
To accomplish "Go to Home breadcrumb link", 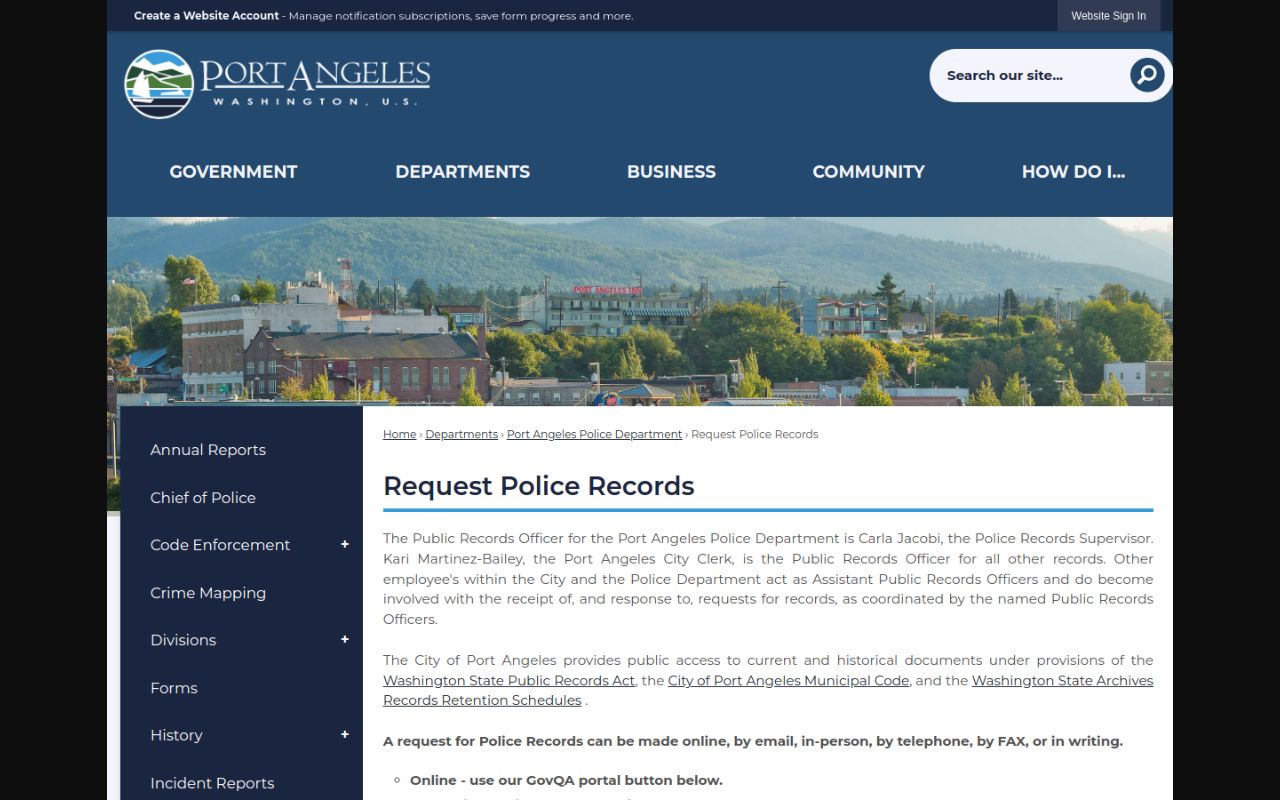I will pos(399,434).
